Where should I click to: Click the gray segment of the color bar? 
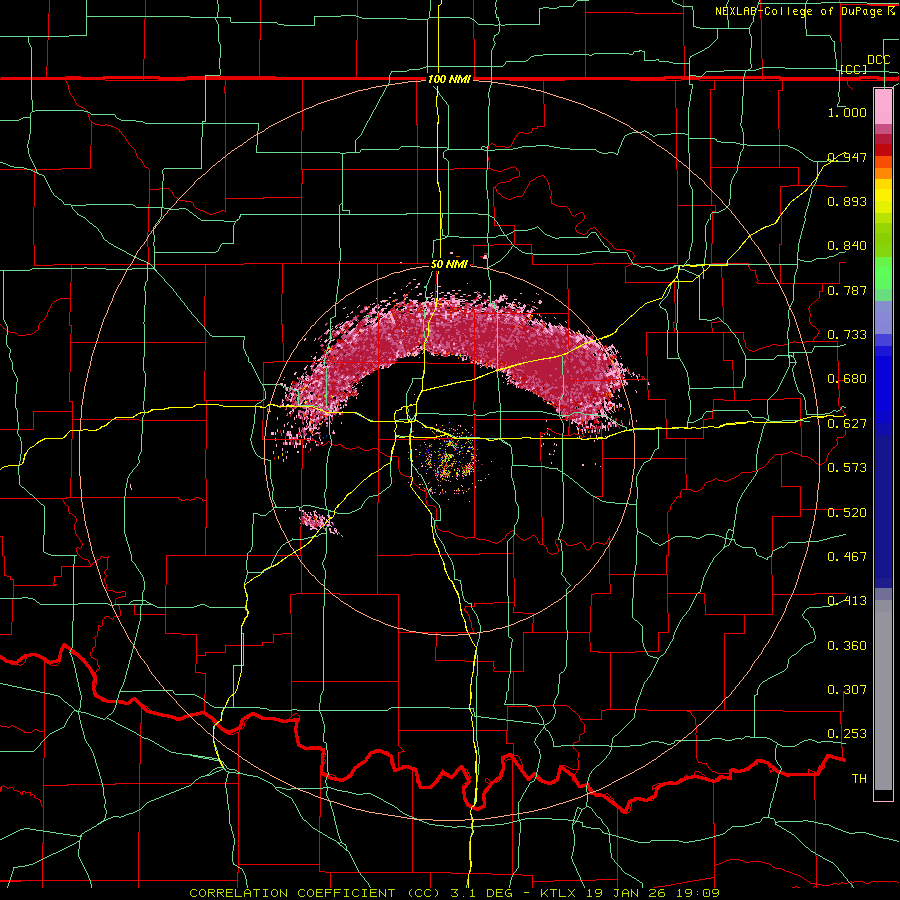point(883,695)
